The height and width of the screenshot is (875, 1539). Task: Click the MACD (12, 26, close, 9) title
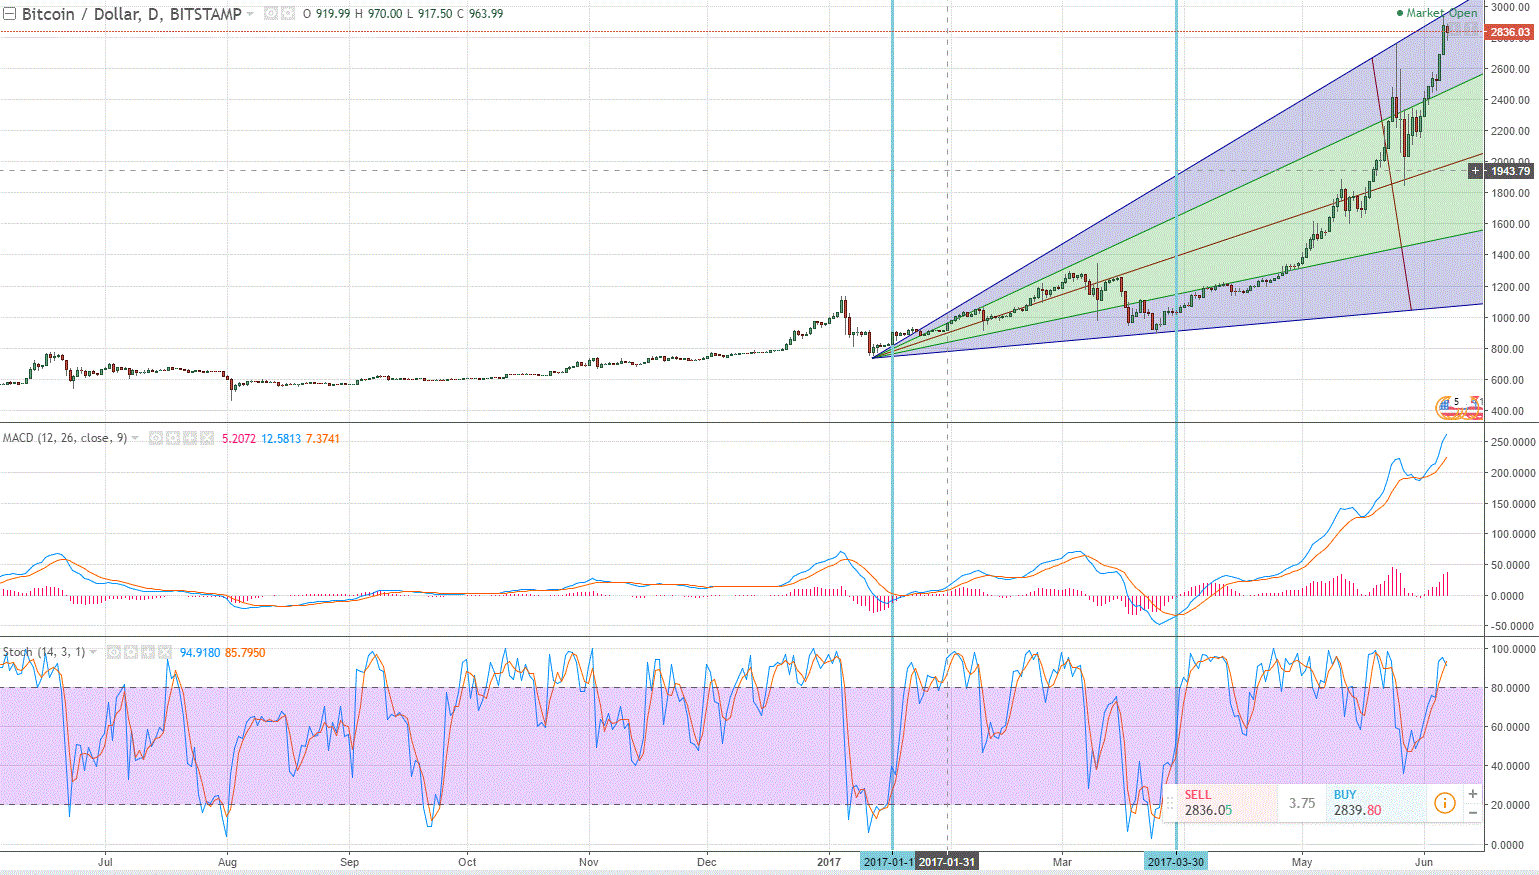coord(65,438)
